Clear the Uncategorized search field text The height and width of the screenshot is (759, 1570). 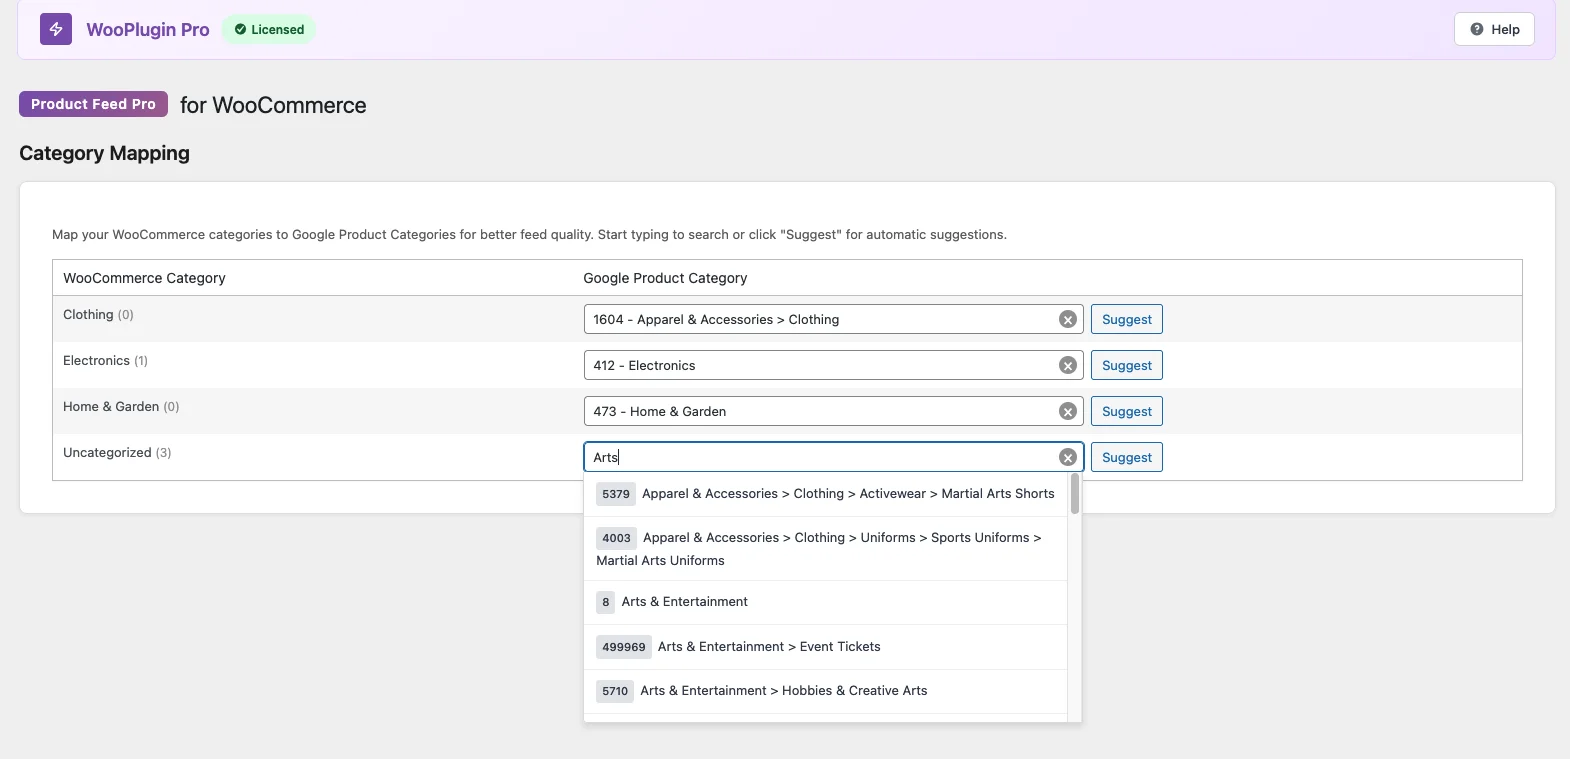1068,457
